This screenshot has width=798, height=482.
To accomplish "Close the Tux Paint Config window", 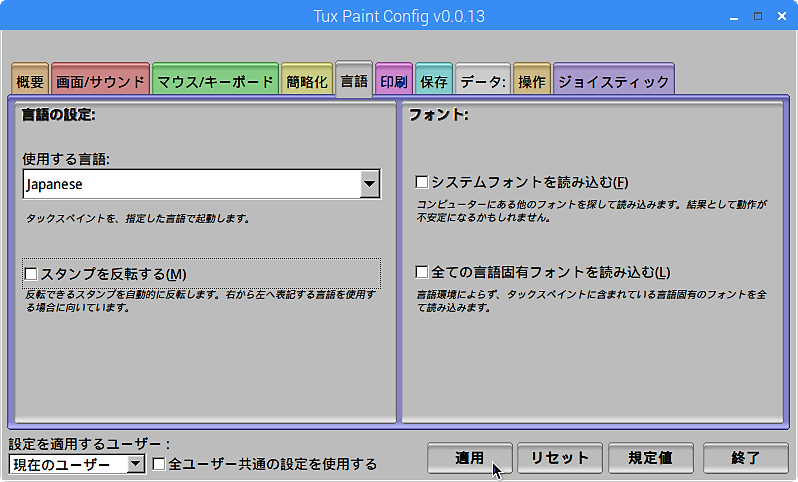I will (782, 16).
